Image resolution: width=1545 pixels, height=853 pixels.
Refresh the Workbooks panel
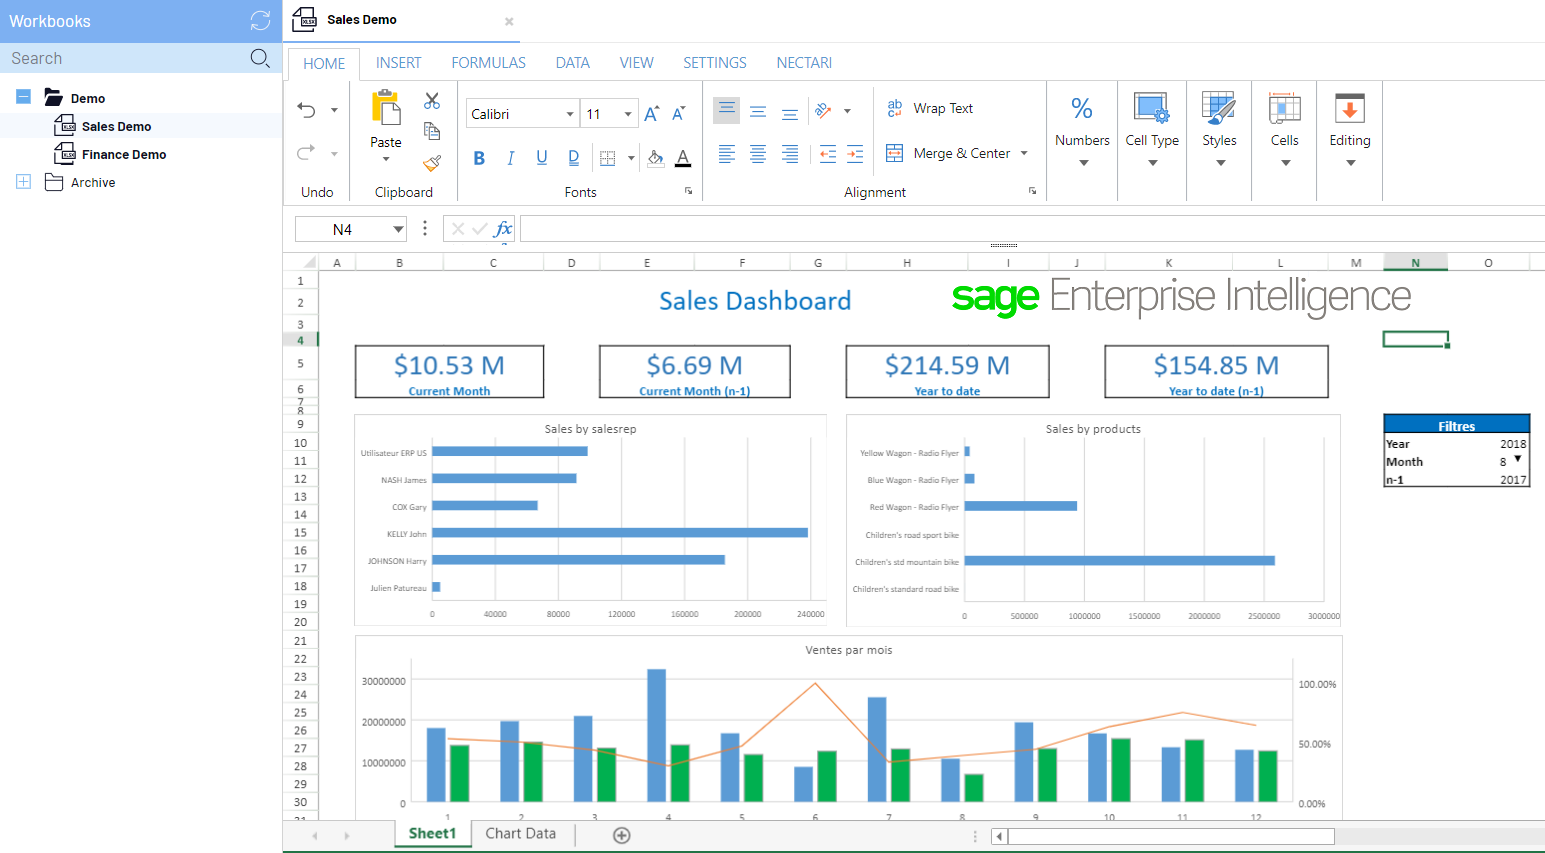click(260, 21)
